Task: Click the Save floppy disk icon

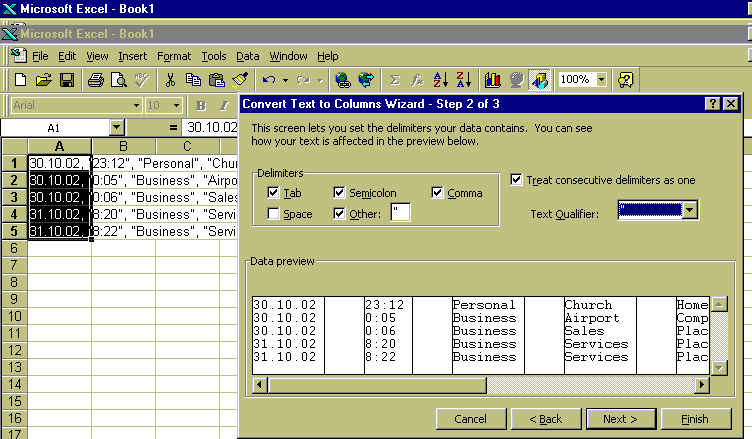Action: point(67,80)
